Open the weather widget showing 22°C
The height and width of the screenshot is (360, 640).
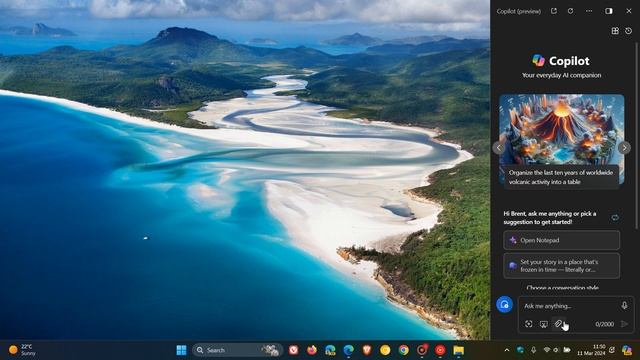point(22,350)
